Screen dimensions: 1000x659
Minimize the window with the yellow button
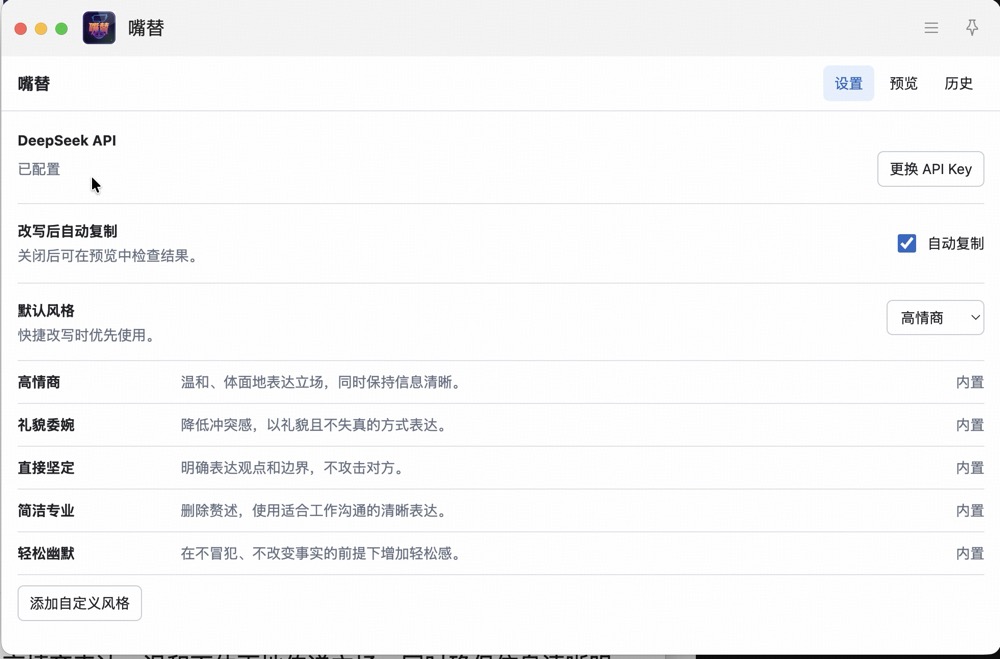(41, 29)
